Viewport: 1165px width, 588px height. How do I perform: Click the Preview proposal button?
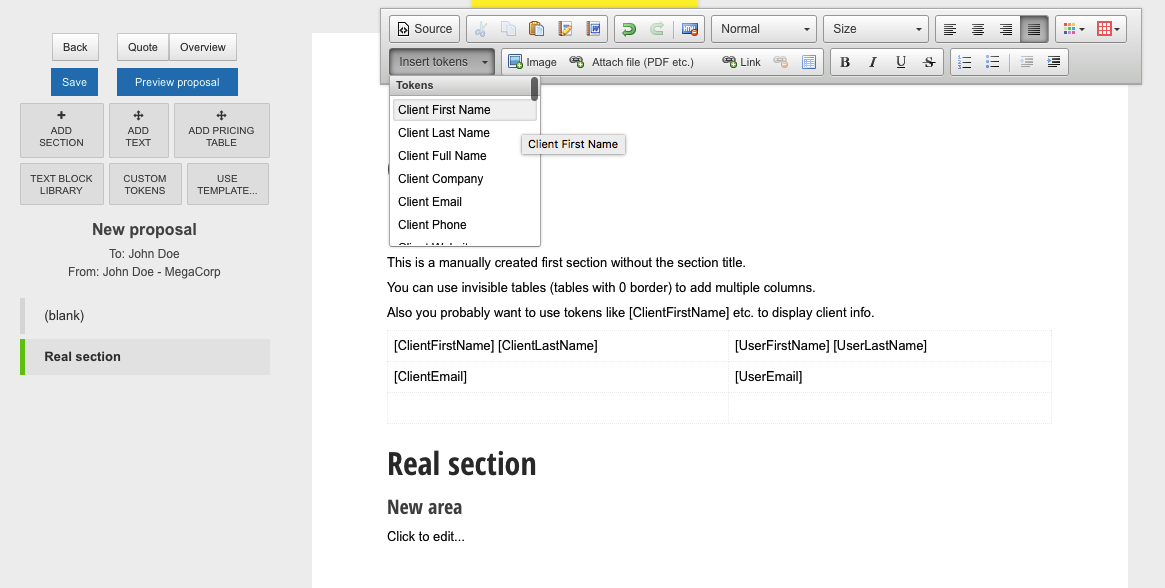coord(177,82)
